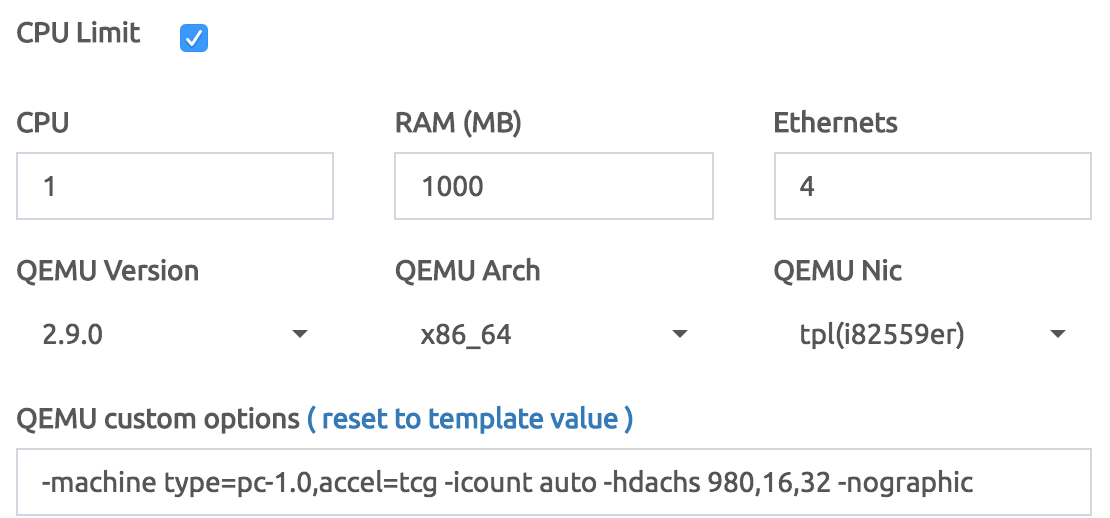Image resolution: width=1110 pixels, height=518 pixels.
Task: Uncheck the CPU Limit checkbox
Action: click(x=194, y=38)
